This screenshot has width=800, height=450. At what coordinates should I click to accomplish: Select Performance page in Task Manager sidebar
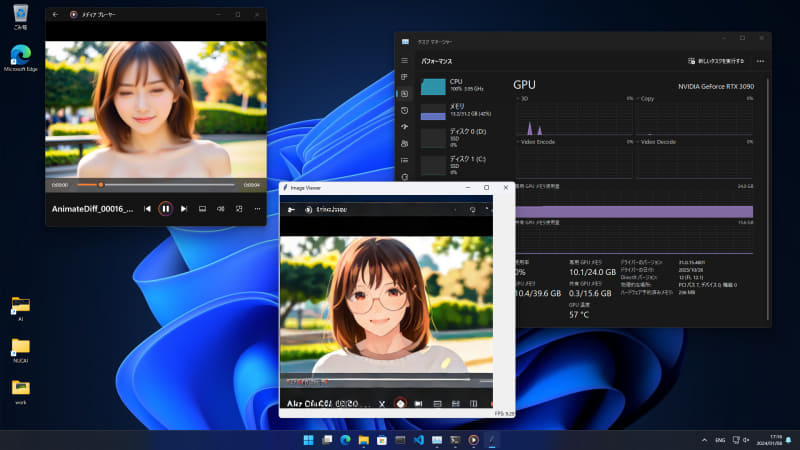pos(405,94)
